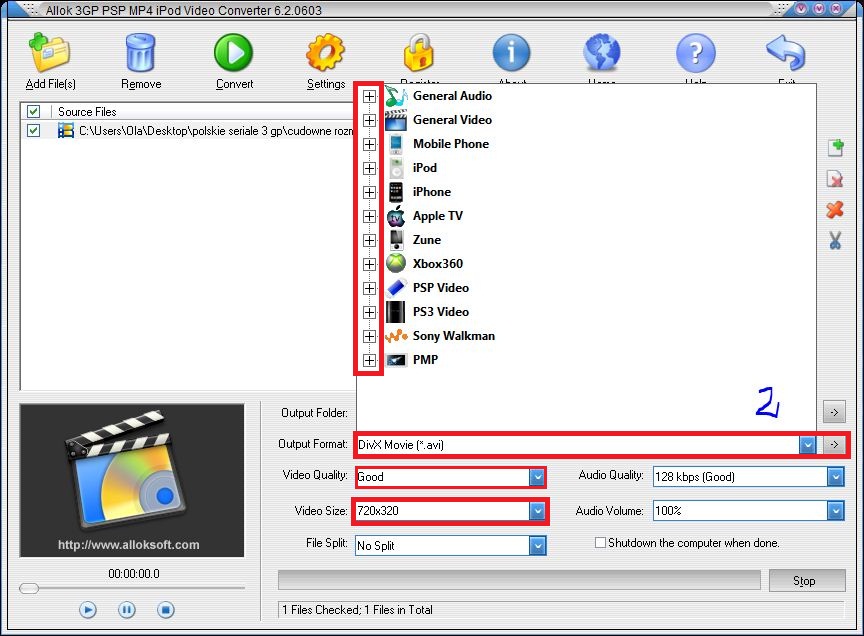This screenshot has width=864, height=636.
Task: Choose the iPod category
Action: 424,168
